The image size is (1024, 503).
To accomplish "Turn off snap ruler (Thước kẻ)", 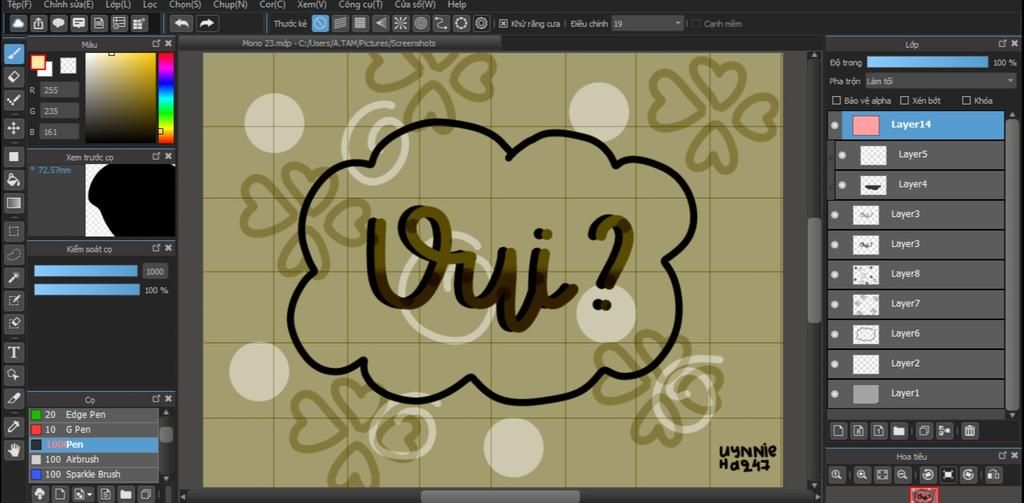I will [320, 24].
